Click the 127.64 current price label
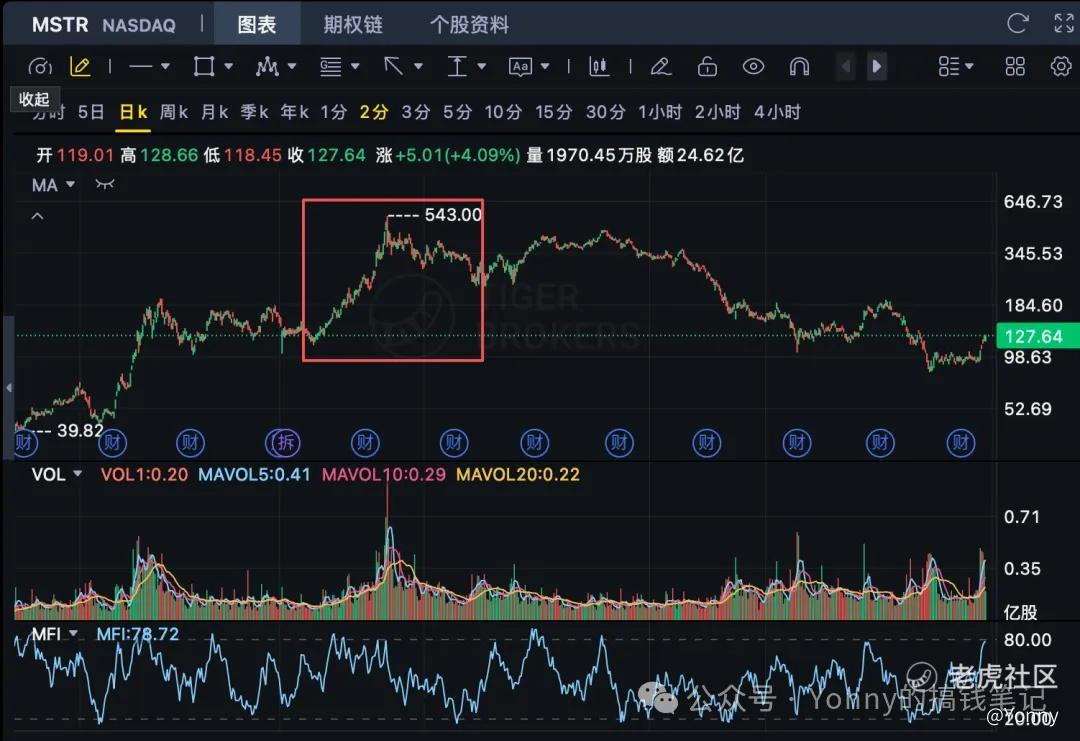 click(1037, 336)
